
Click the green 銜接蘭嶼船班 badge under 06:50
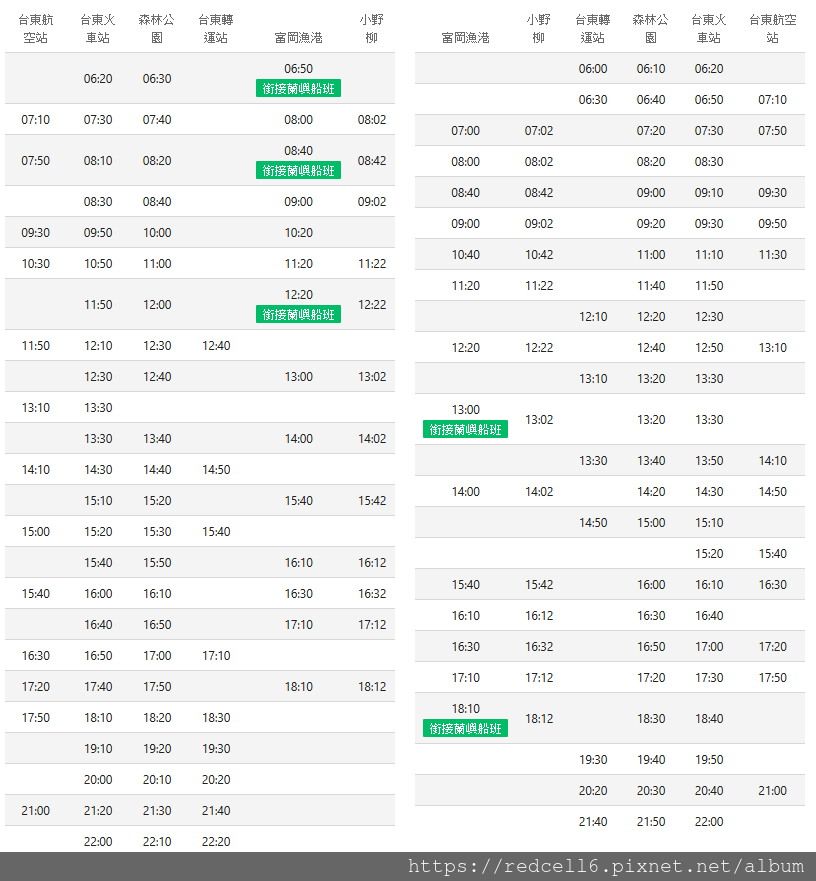tap(298, 89)
